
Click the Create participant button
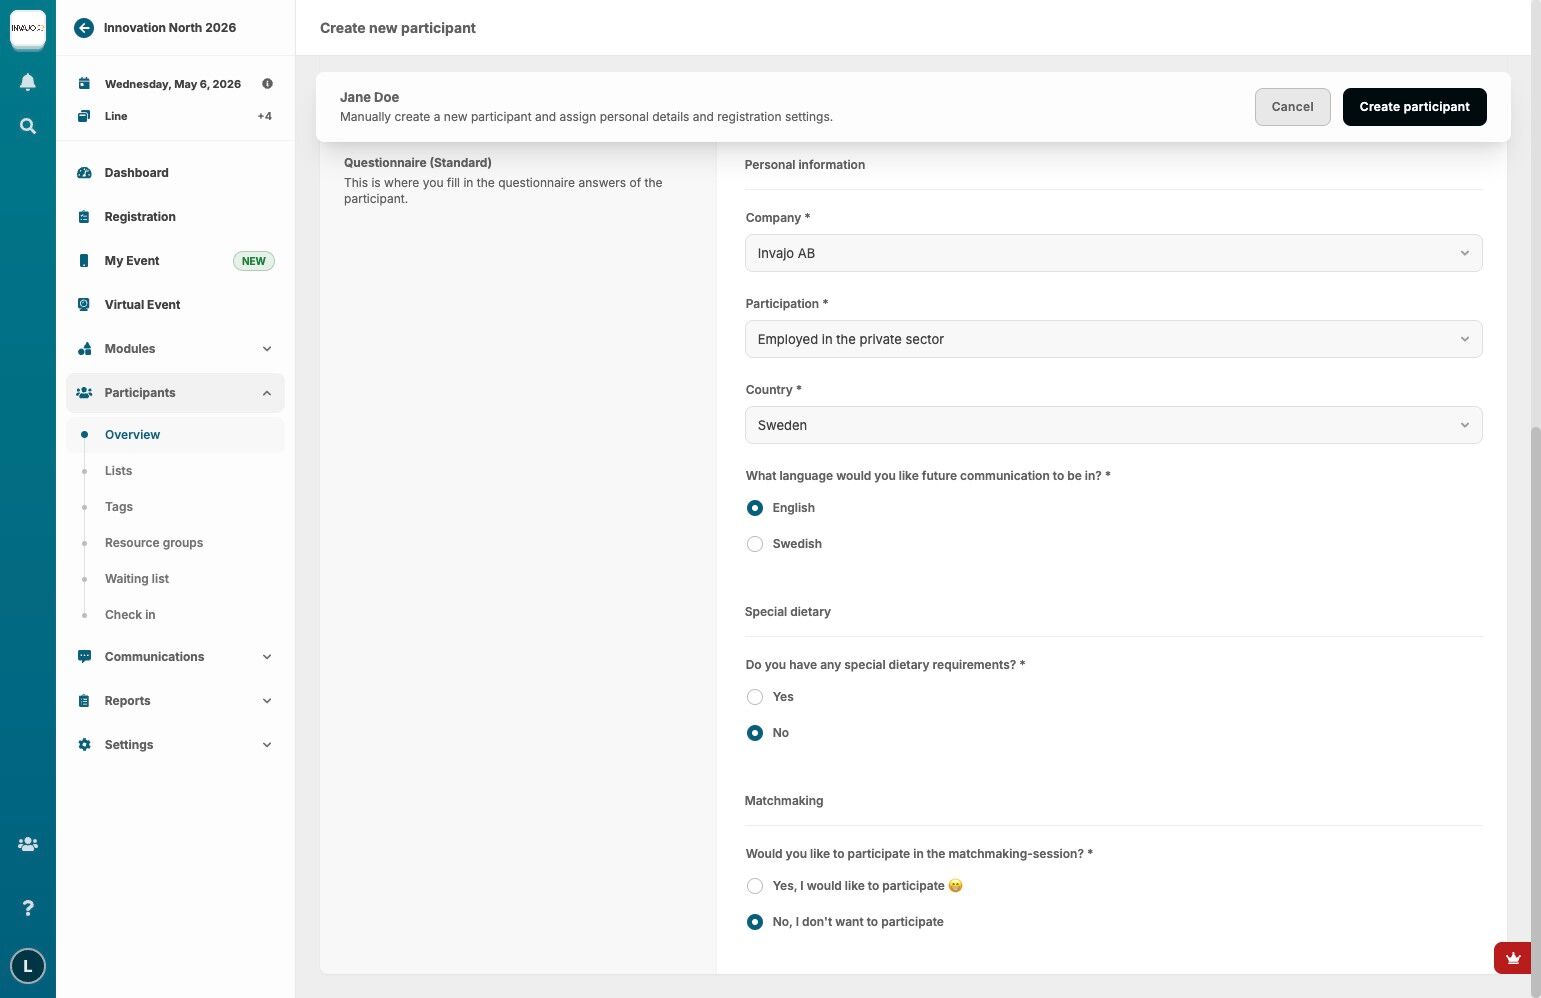pos(1414,107)
